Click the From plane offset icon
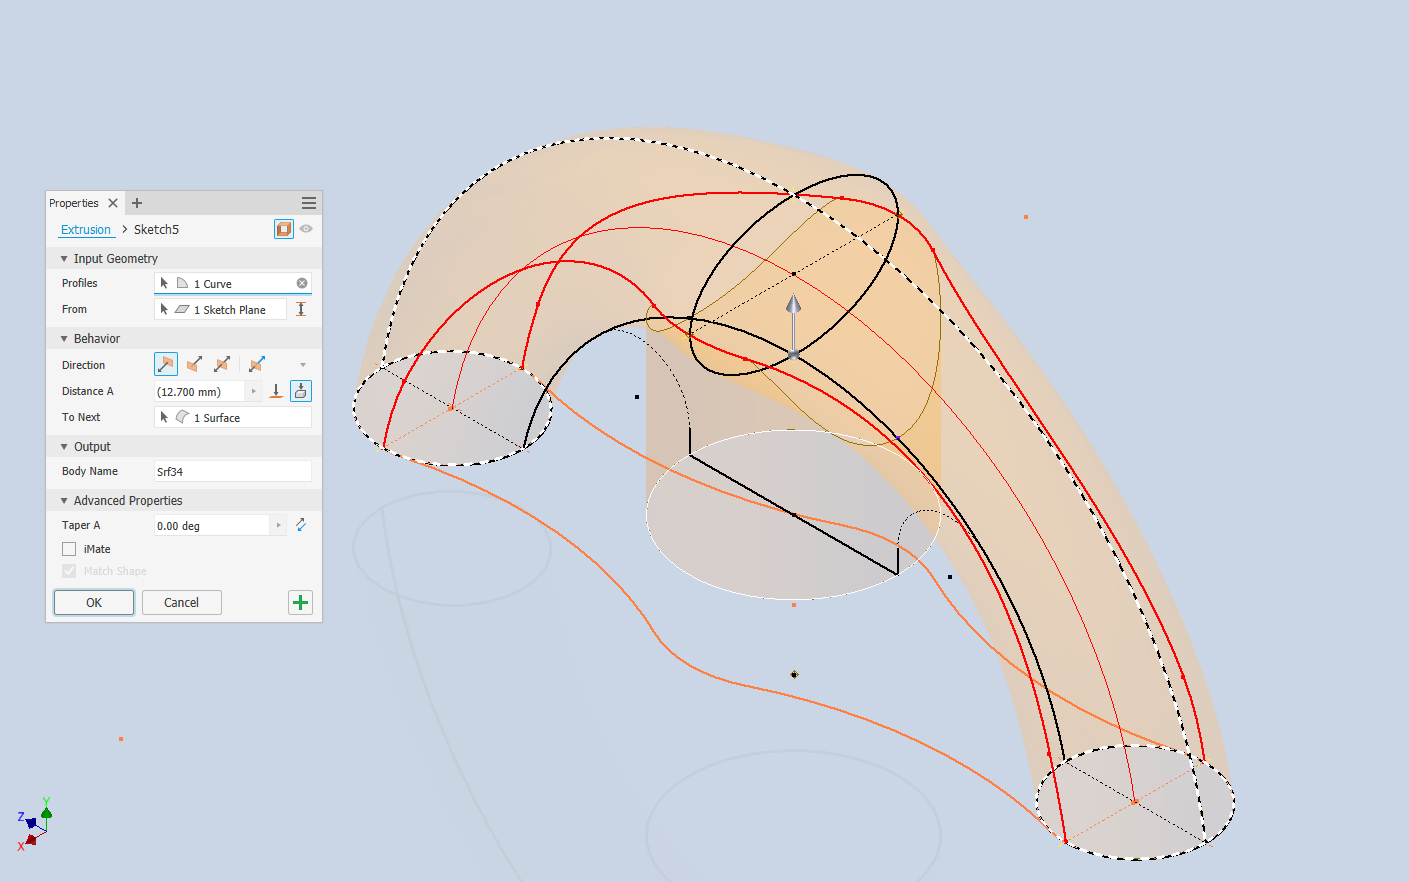The image size is (1409, 882). coord(301,309)
